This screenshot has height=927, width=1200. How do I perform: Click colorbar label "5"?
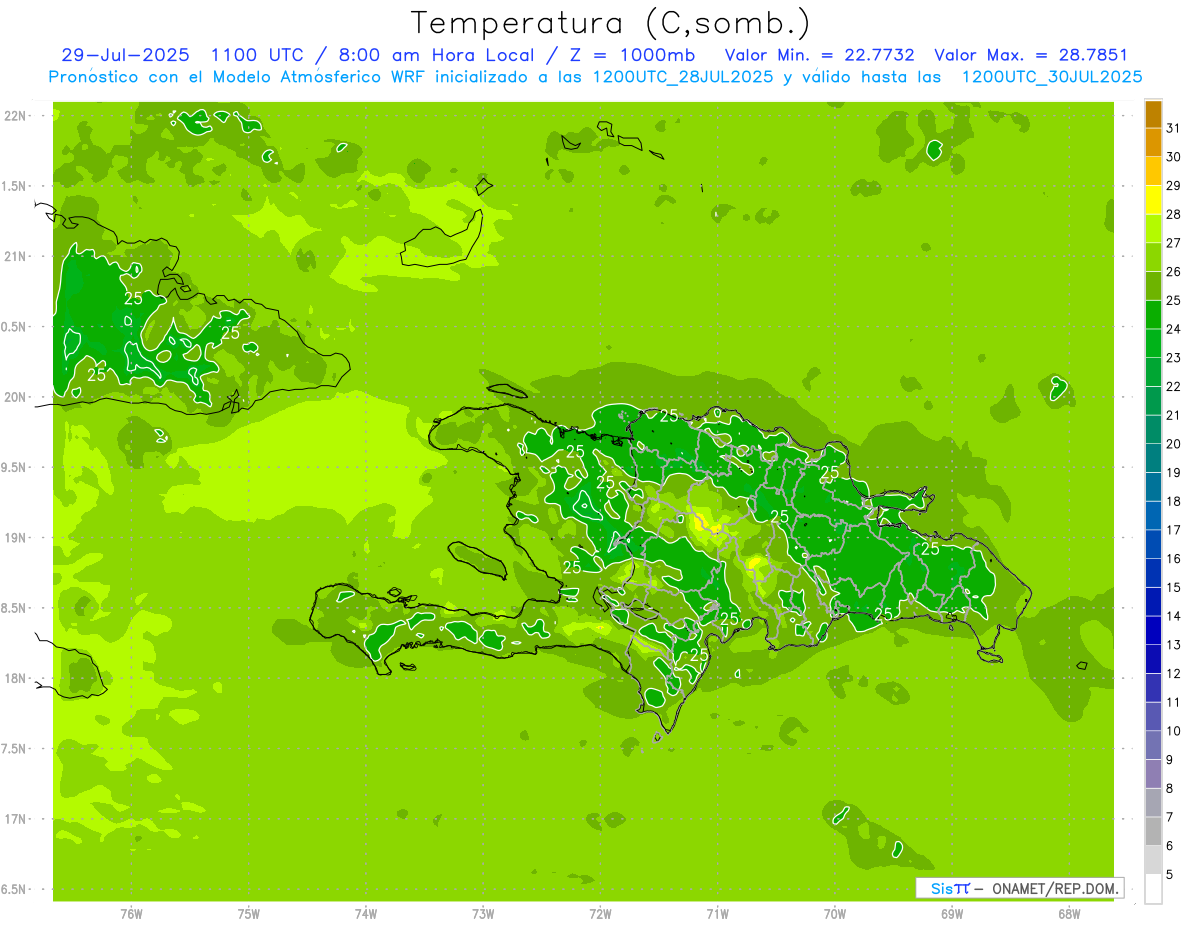pos(1170,875)
